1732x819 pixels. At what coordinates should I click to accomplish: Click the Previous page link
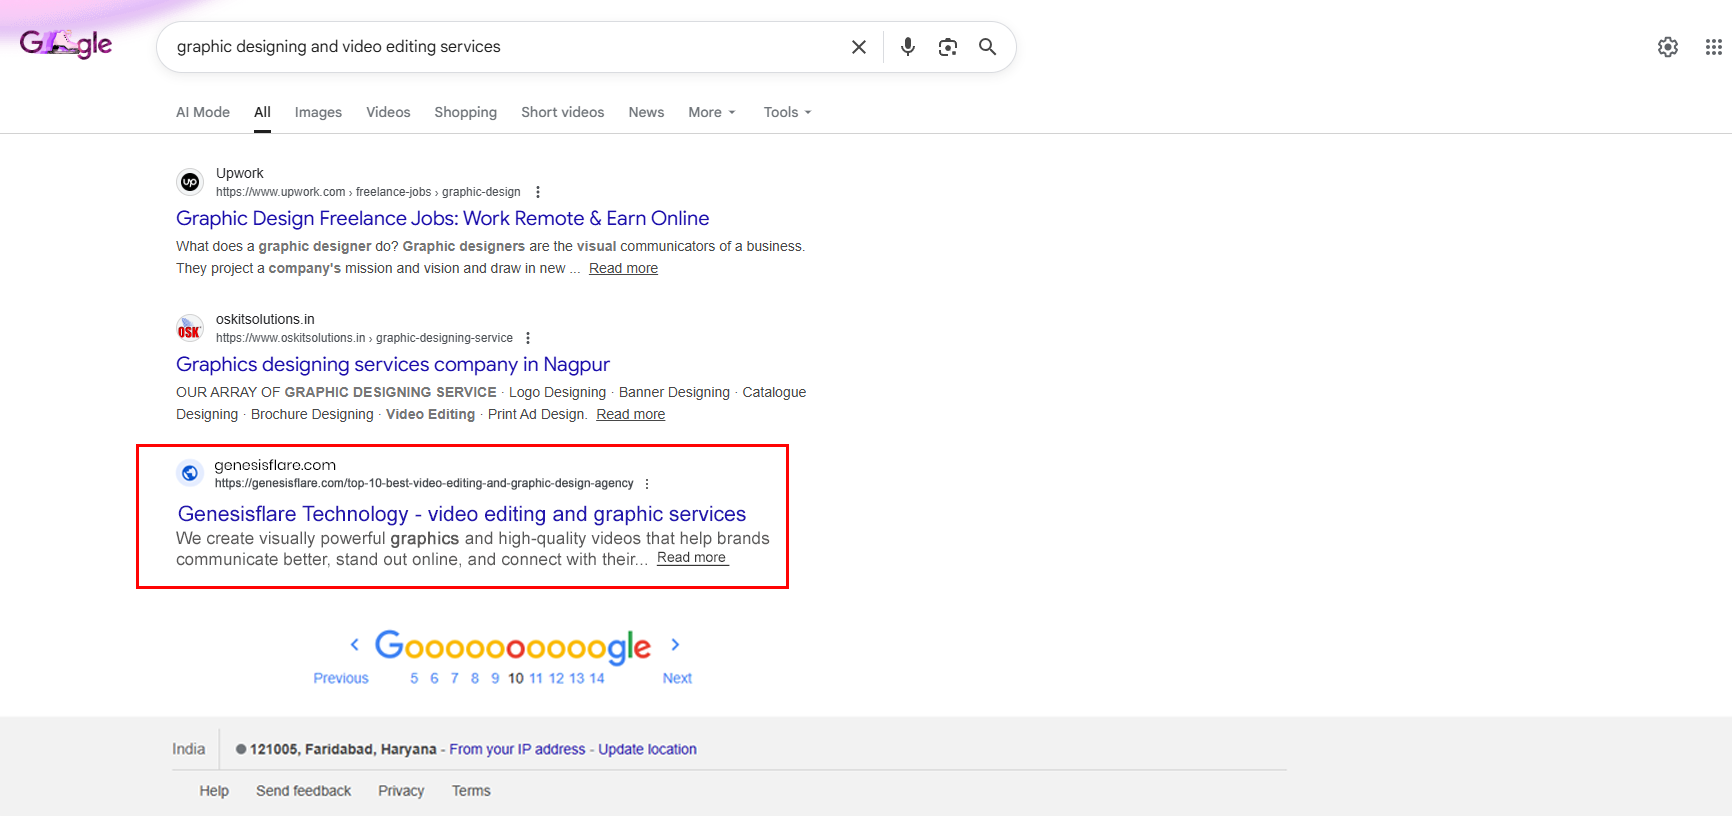pyautogui.click(x=340, y=678)
